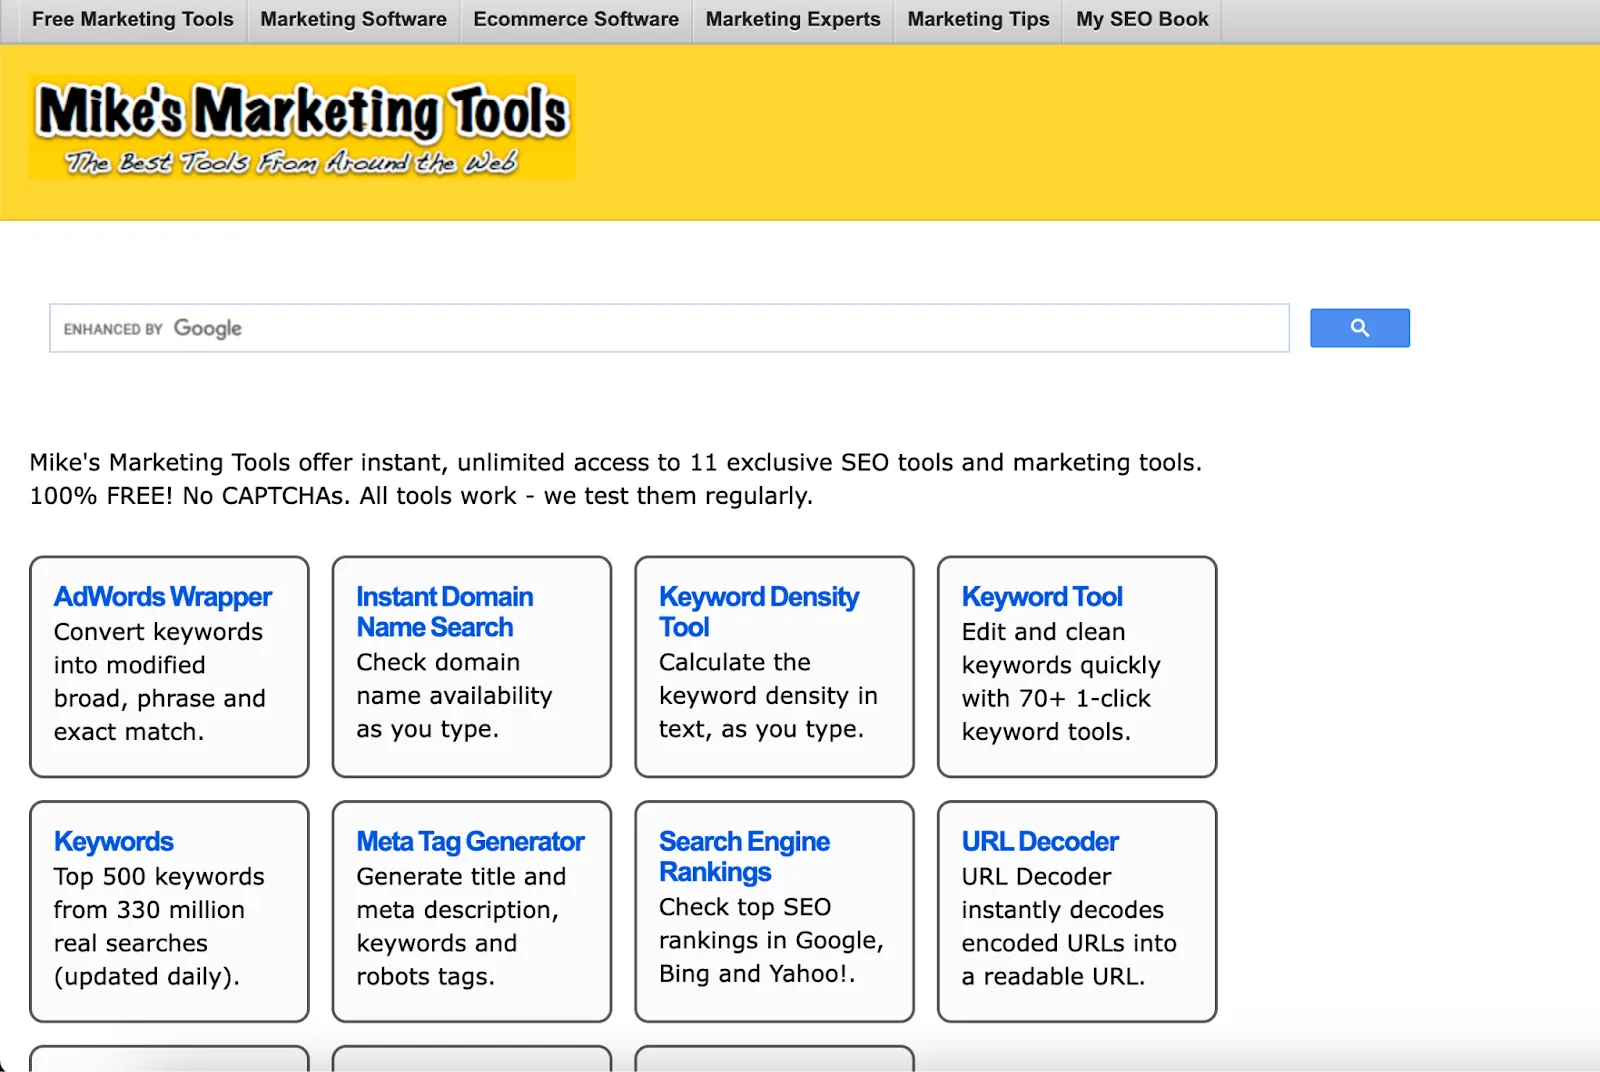Click text '100% FREE! No CAPTCHAs.'

[190, 496]
